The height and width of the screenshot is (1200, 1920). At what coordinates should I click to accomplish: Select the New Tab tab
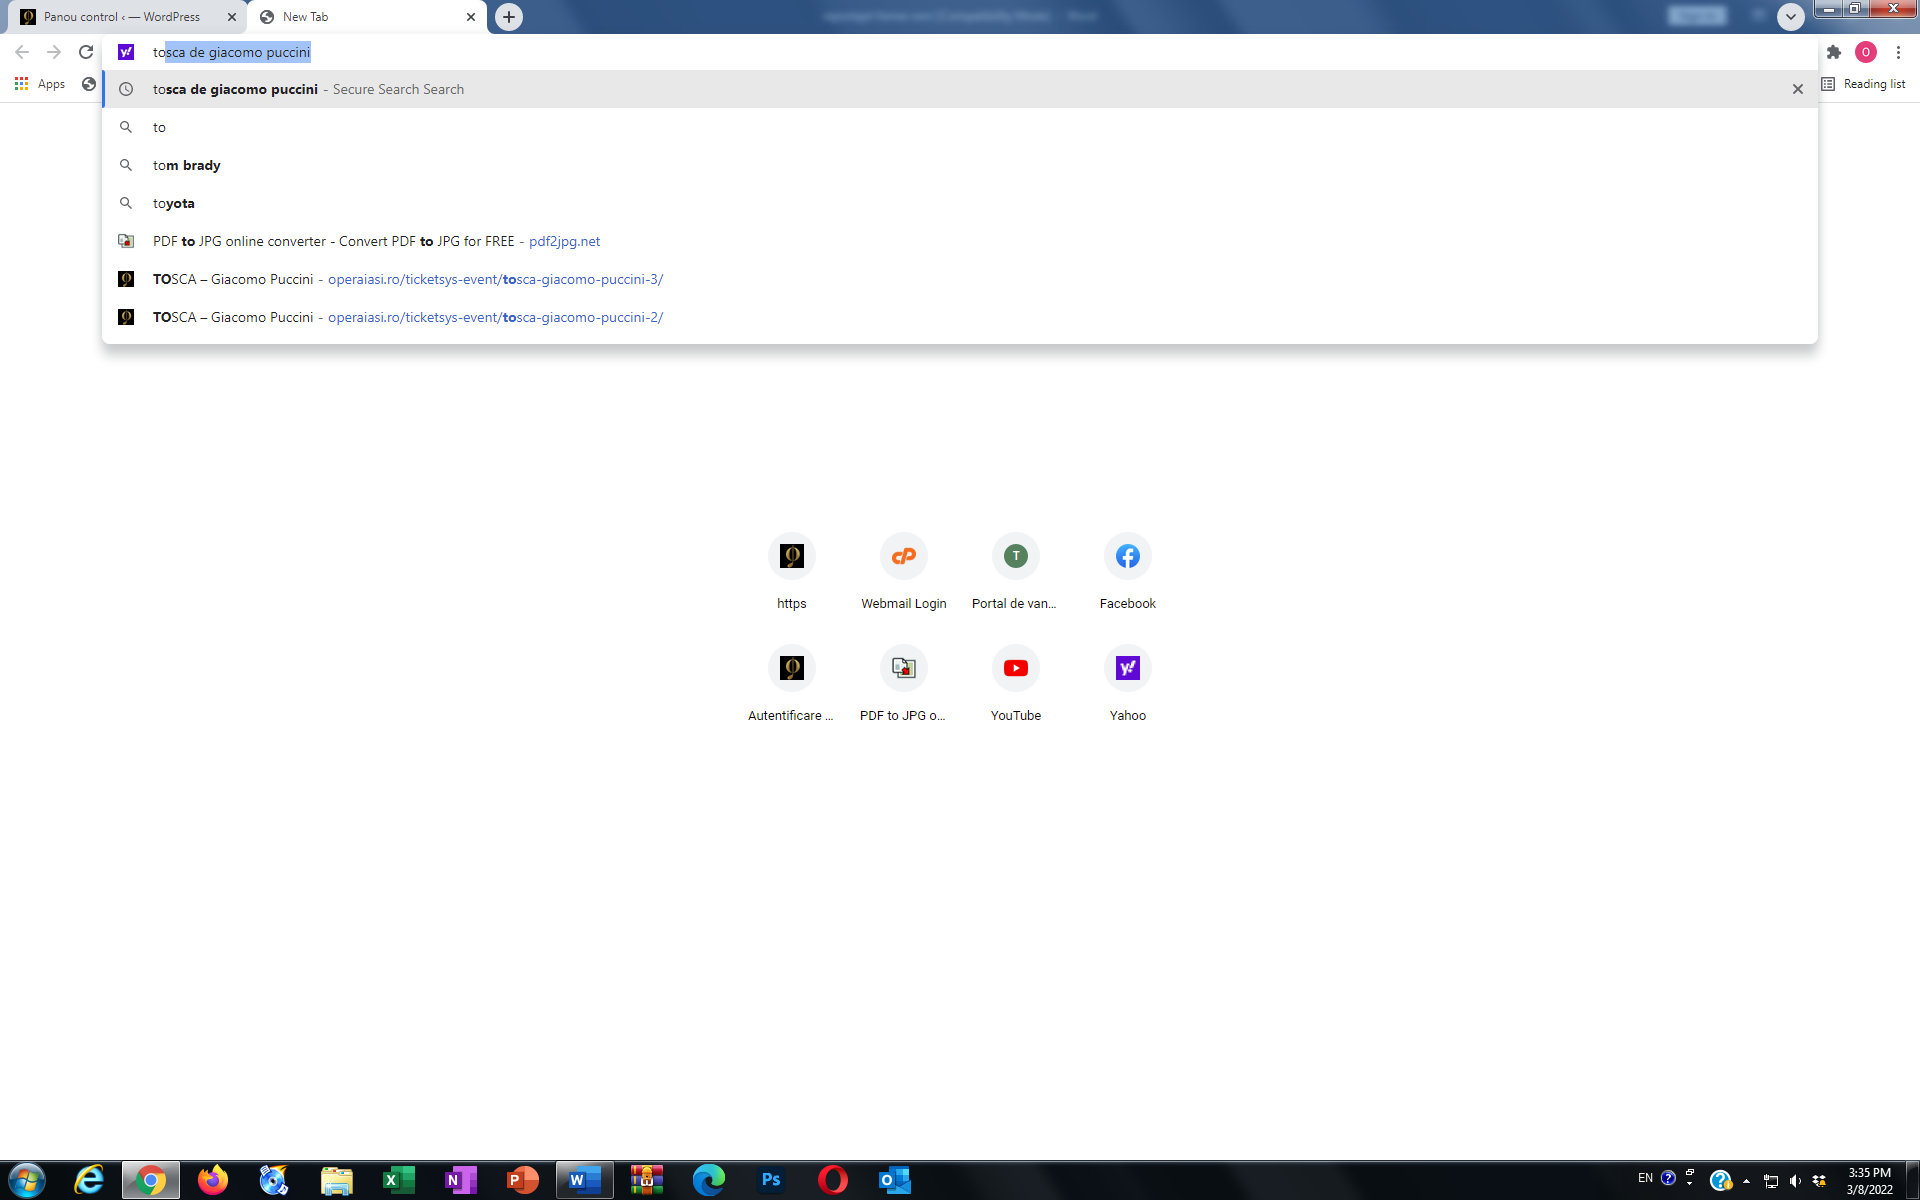pos(366,17)
